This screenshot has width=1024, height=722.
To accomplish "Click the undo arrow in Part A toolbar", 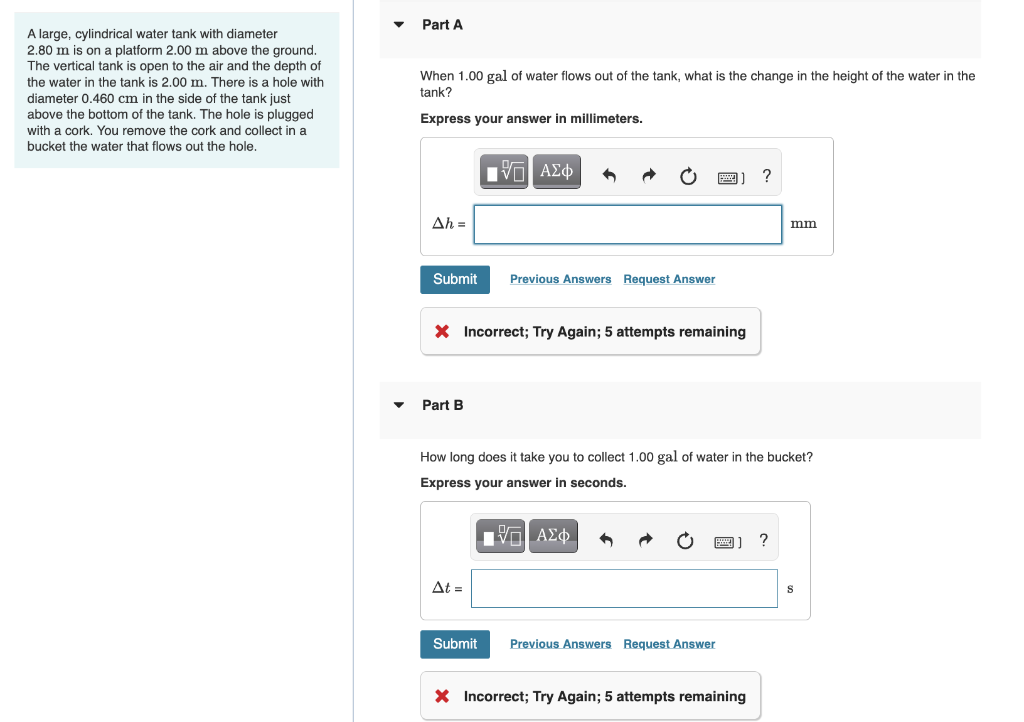I will point(610,174).
